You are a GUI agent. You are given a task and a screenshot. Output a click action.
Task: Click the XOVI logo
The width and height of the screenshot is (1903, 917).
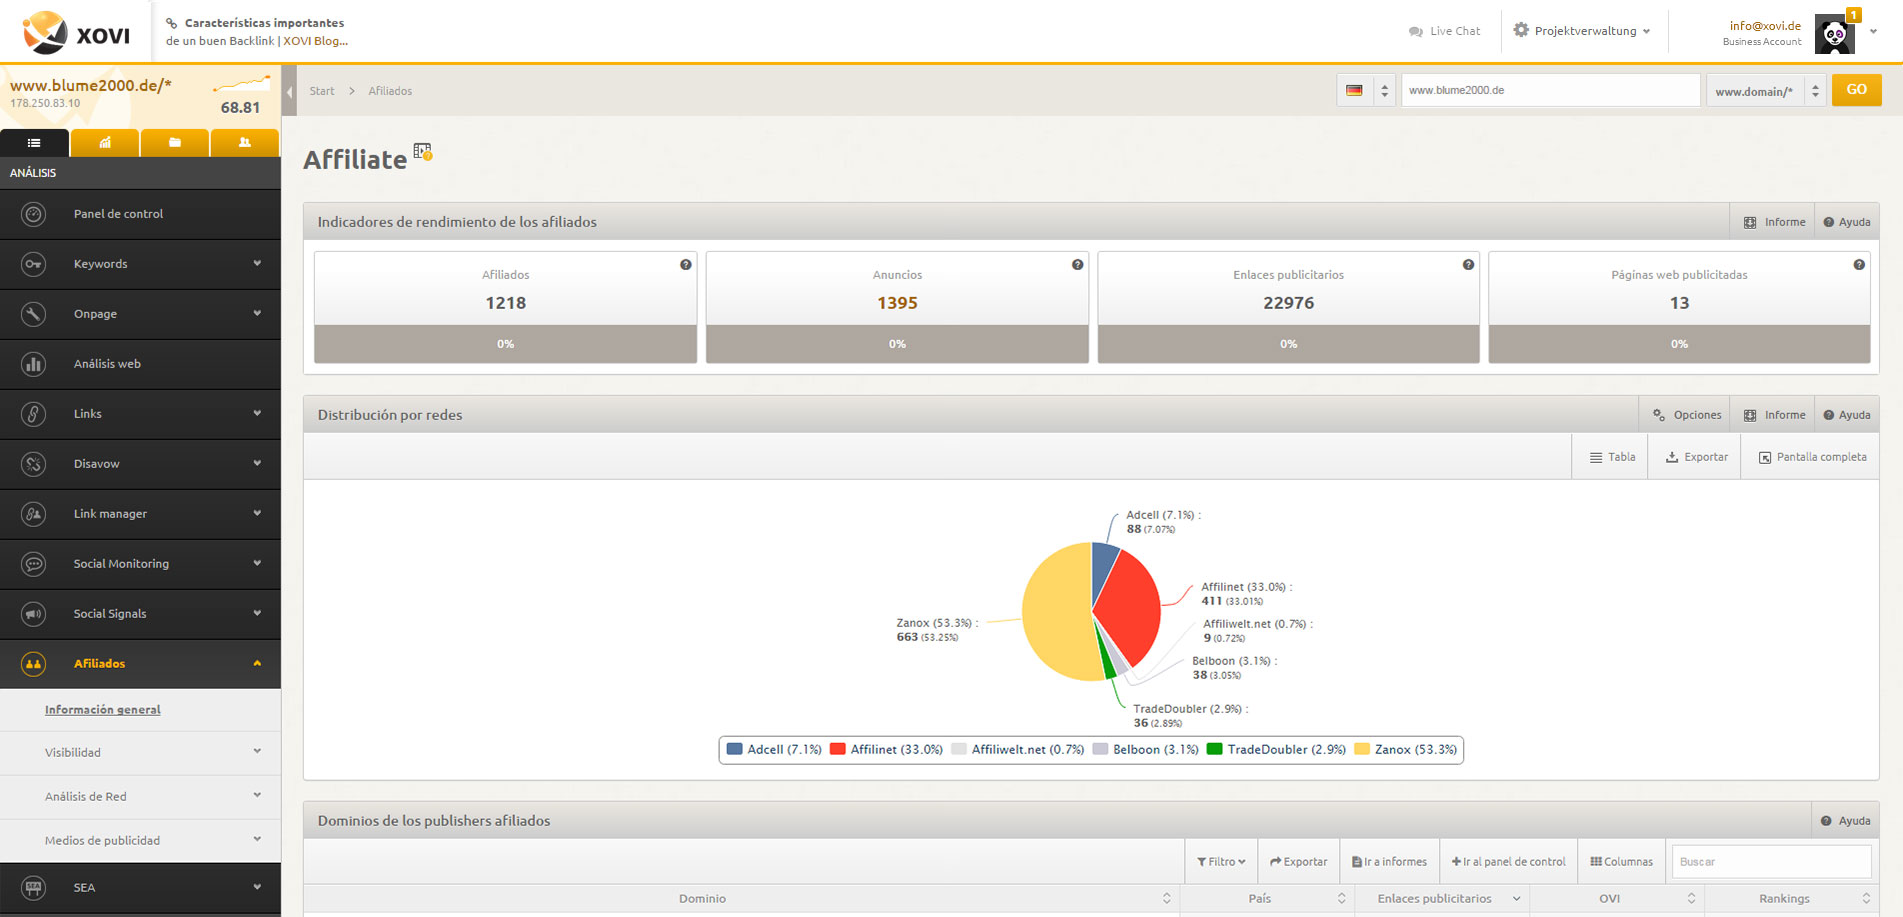pyautogui.click(x=77, y=32)
